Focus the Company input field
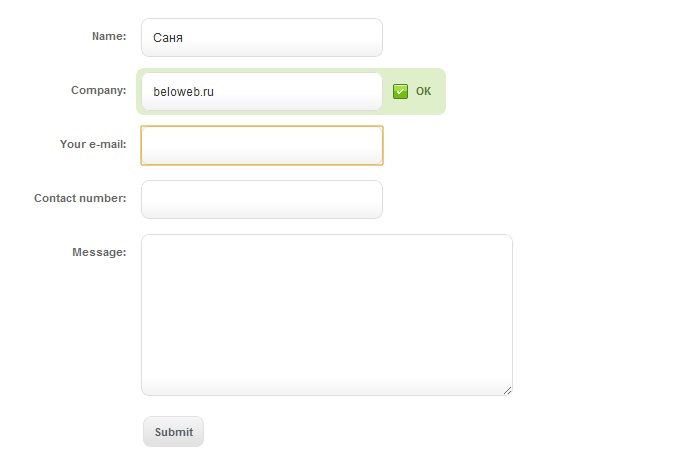680x460 pixels. pyautogui.click(x=300, y=91)
